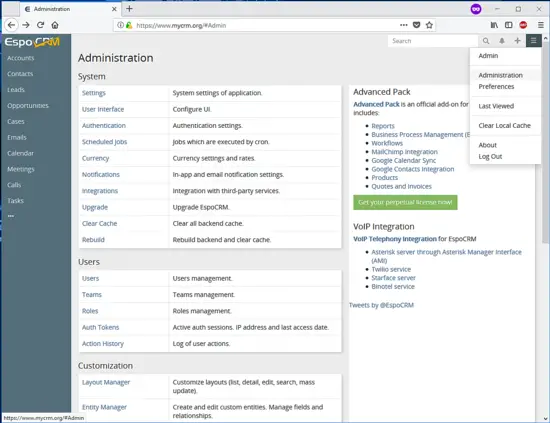Click the green Get your perpetual license button

pyautogui.click(x=405, y=202)
